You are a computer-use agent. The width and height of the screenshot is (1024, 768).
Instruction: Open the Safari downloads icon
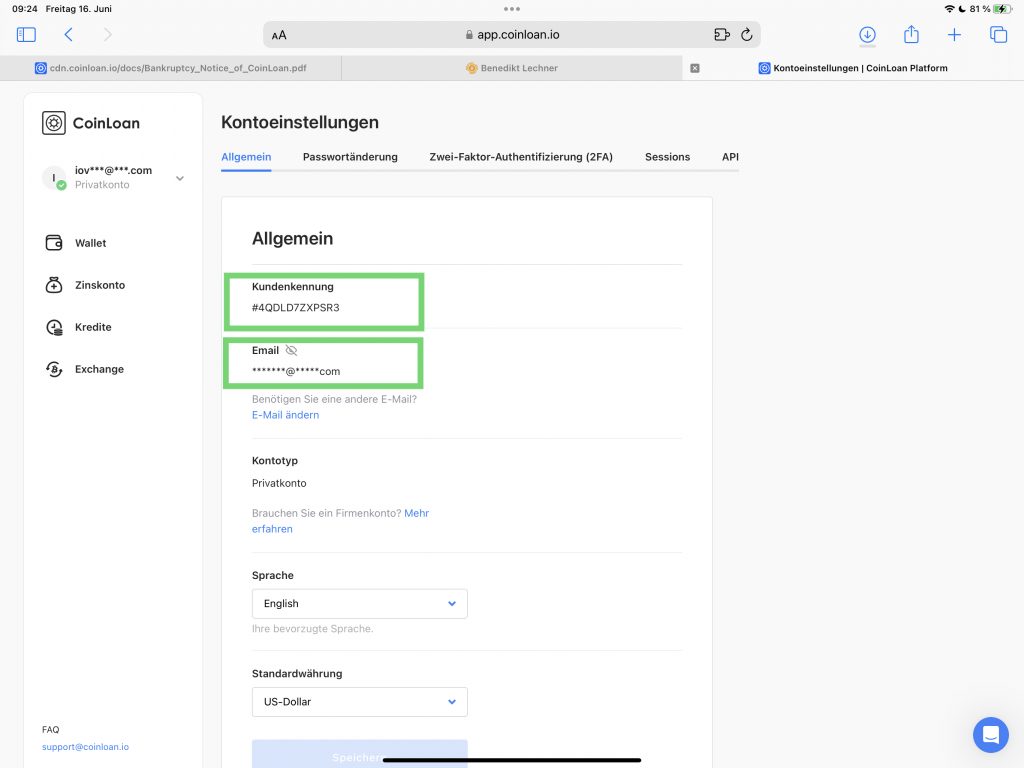867,35
